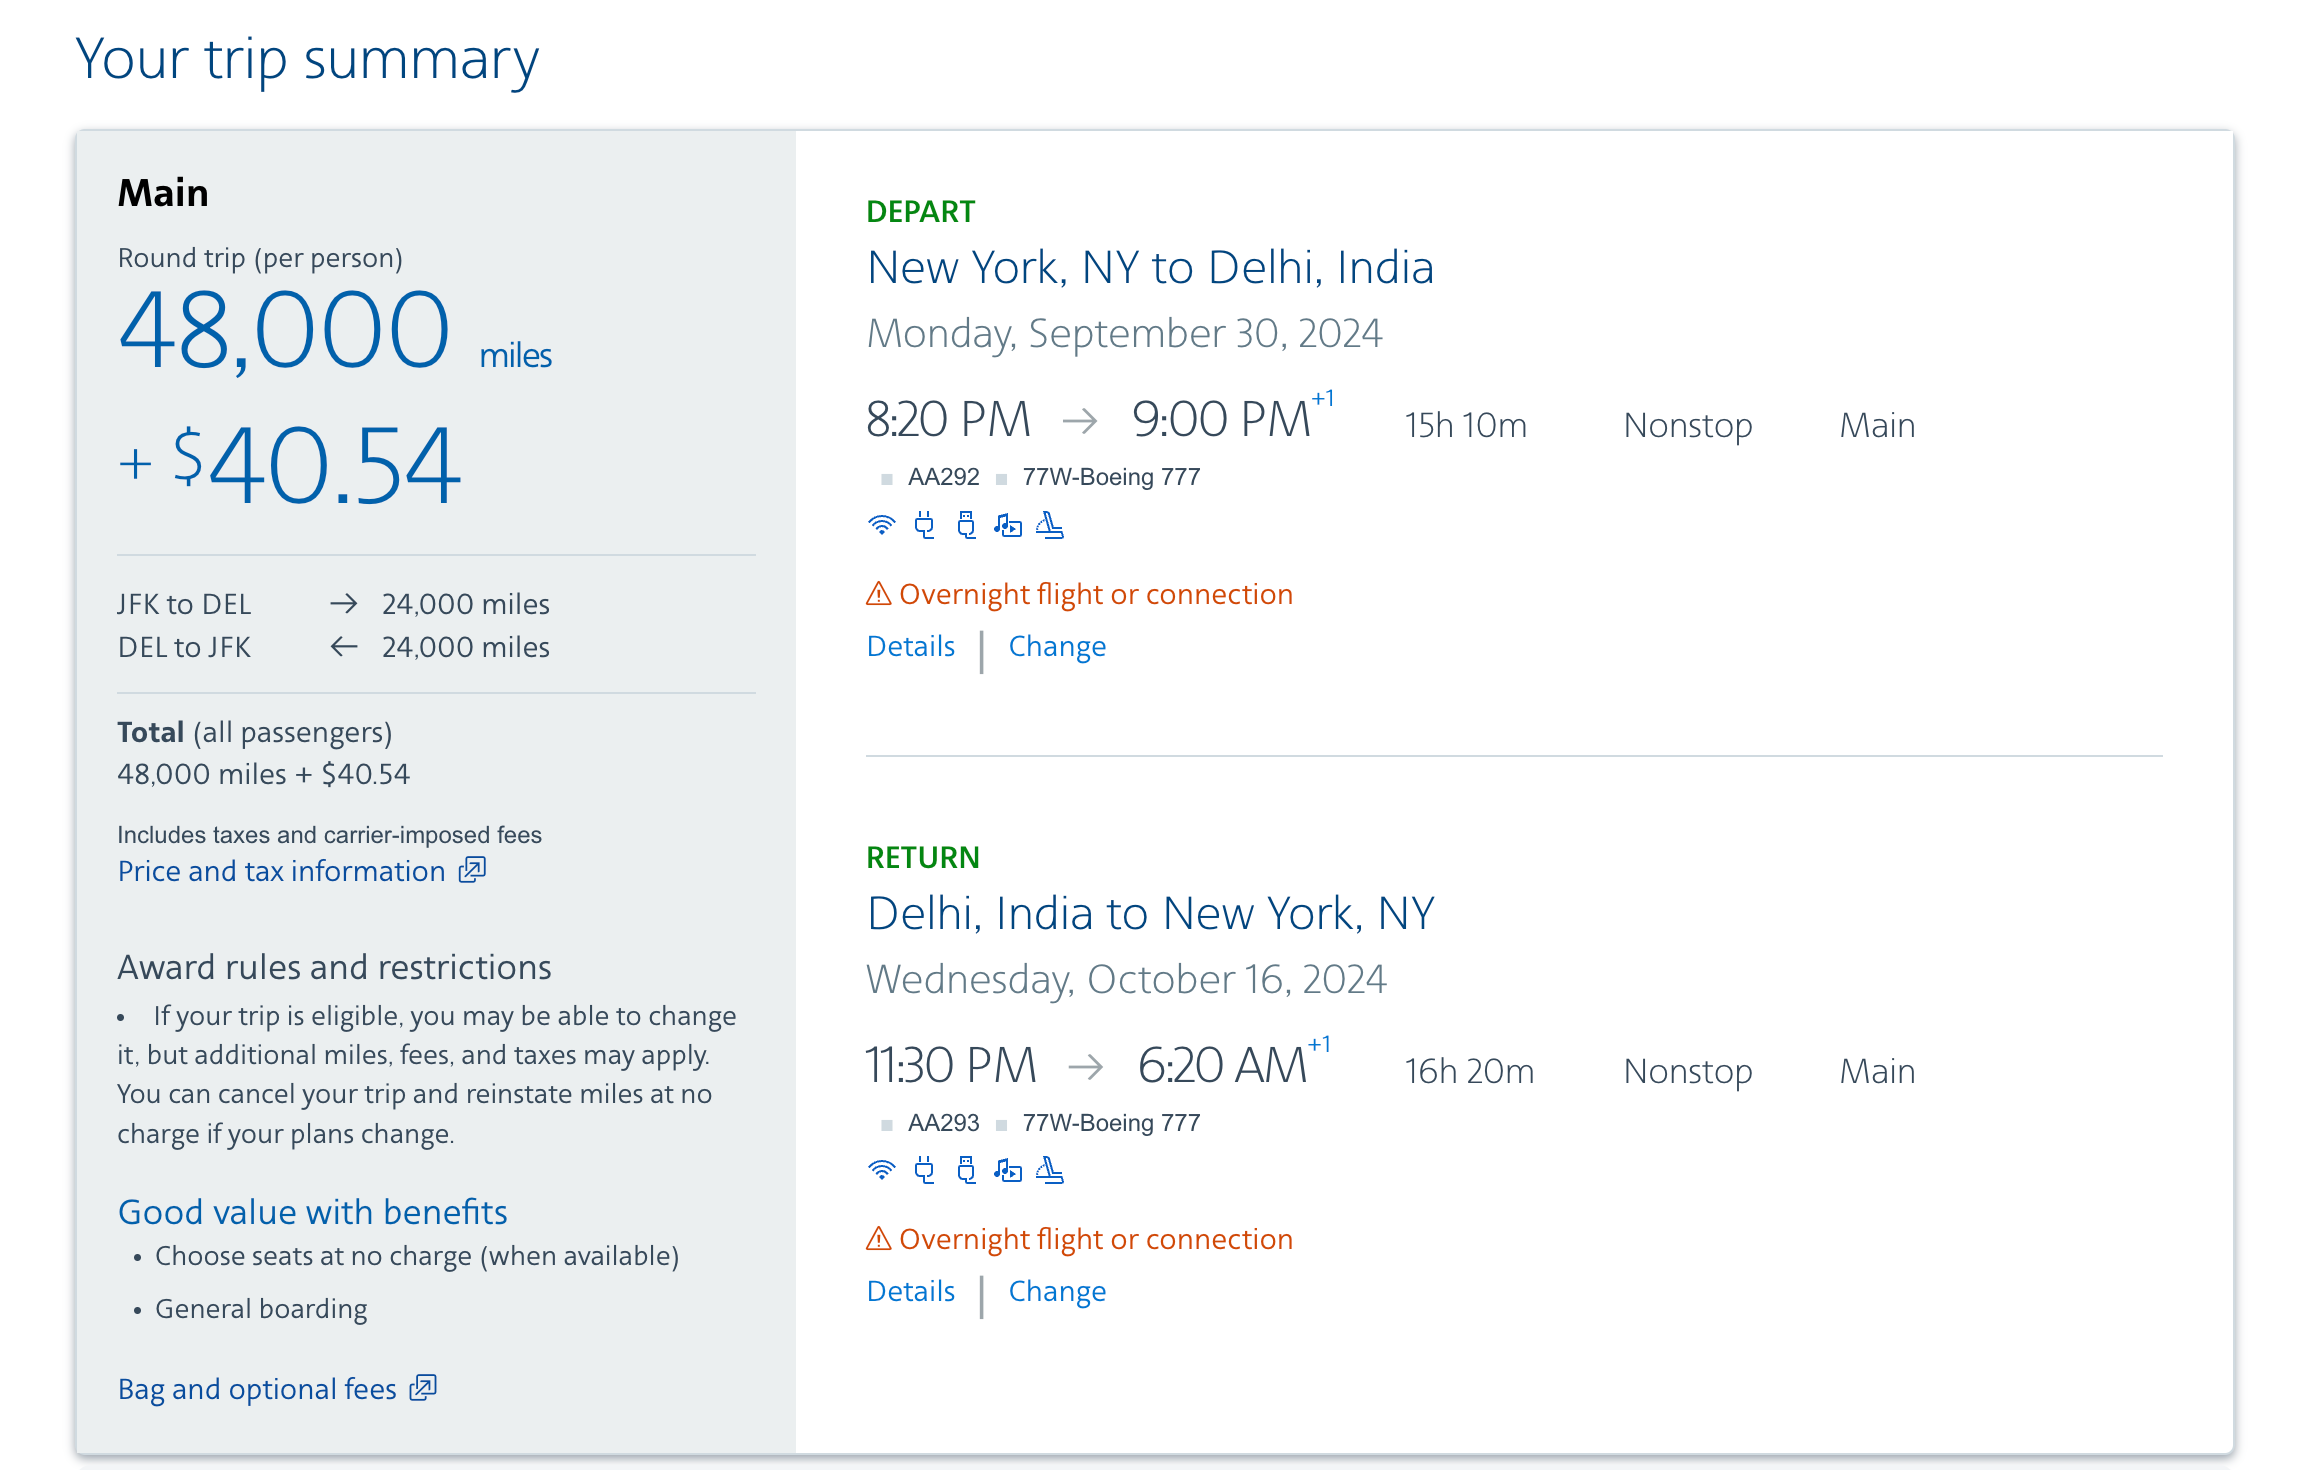Screen dimensions: 2314x1470
Task: Click the Good value with benefits heading
Action: (312, 1212)
